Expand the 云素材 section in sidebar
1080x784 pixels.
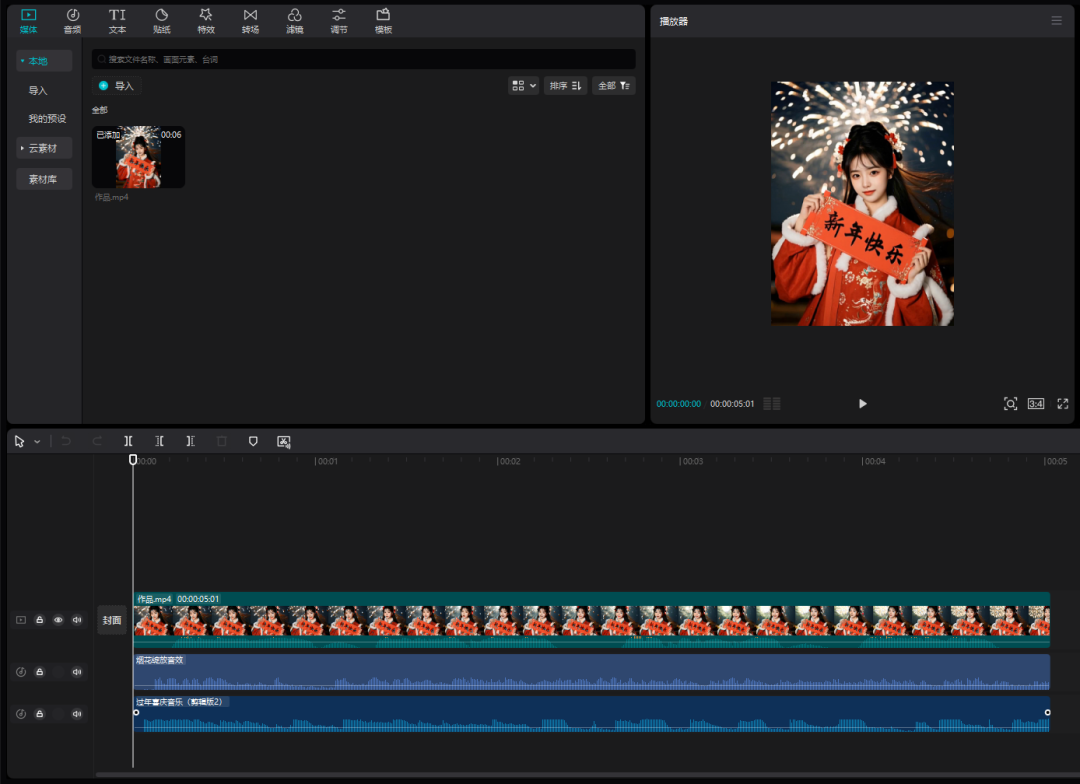click(x=43, y=148)
